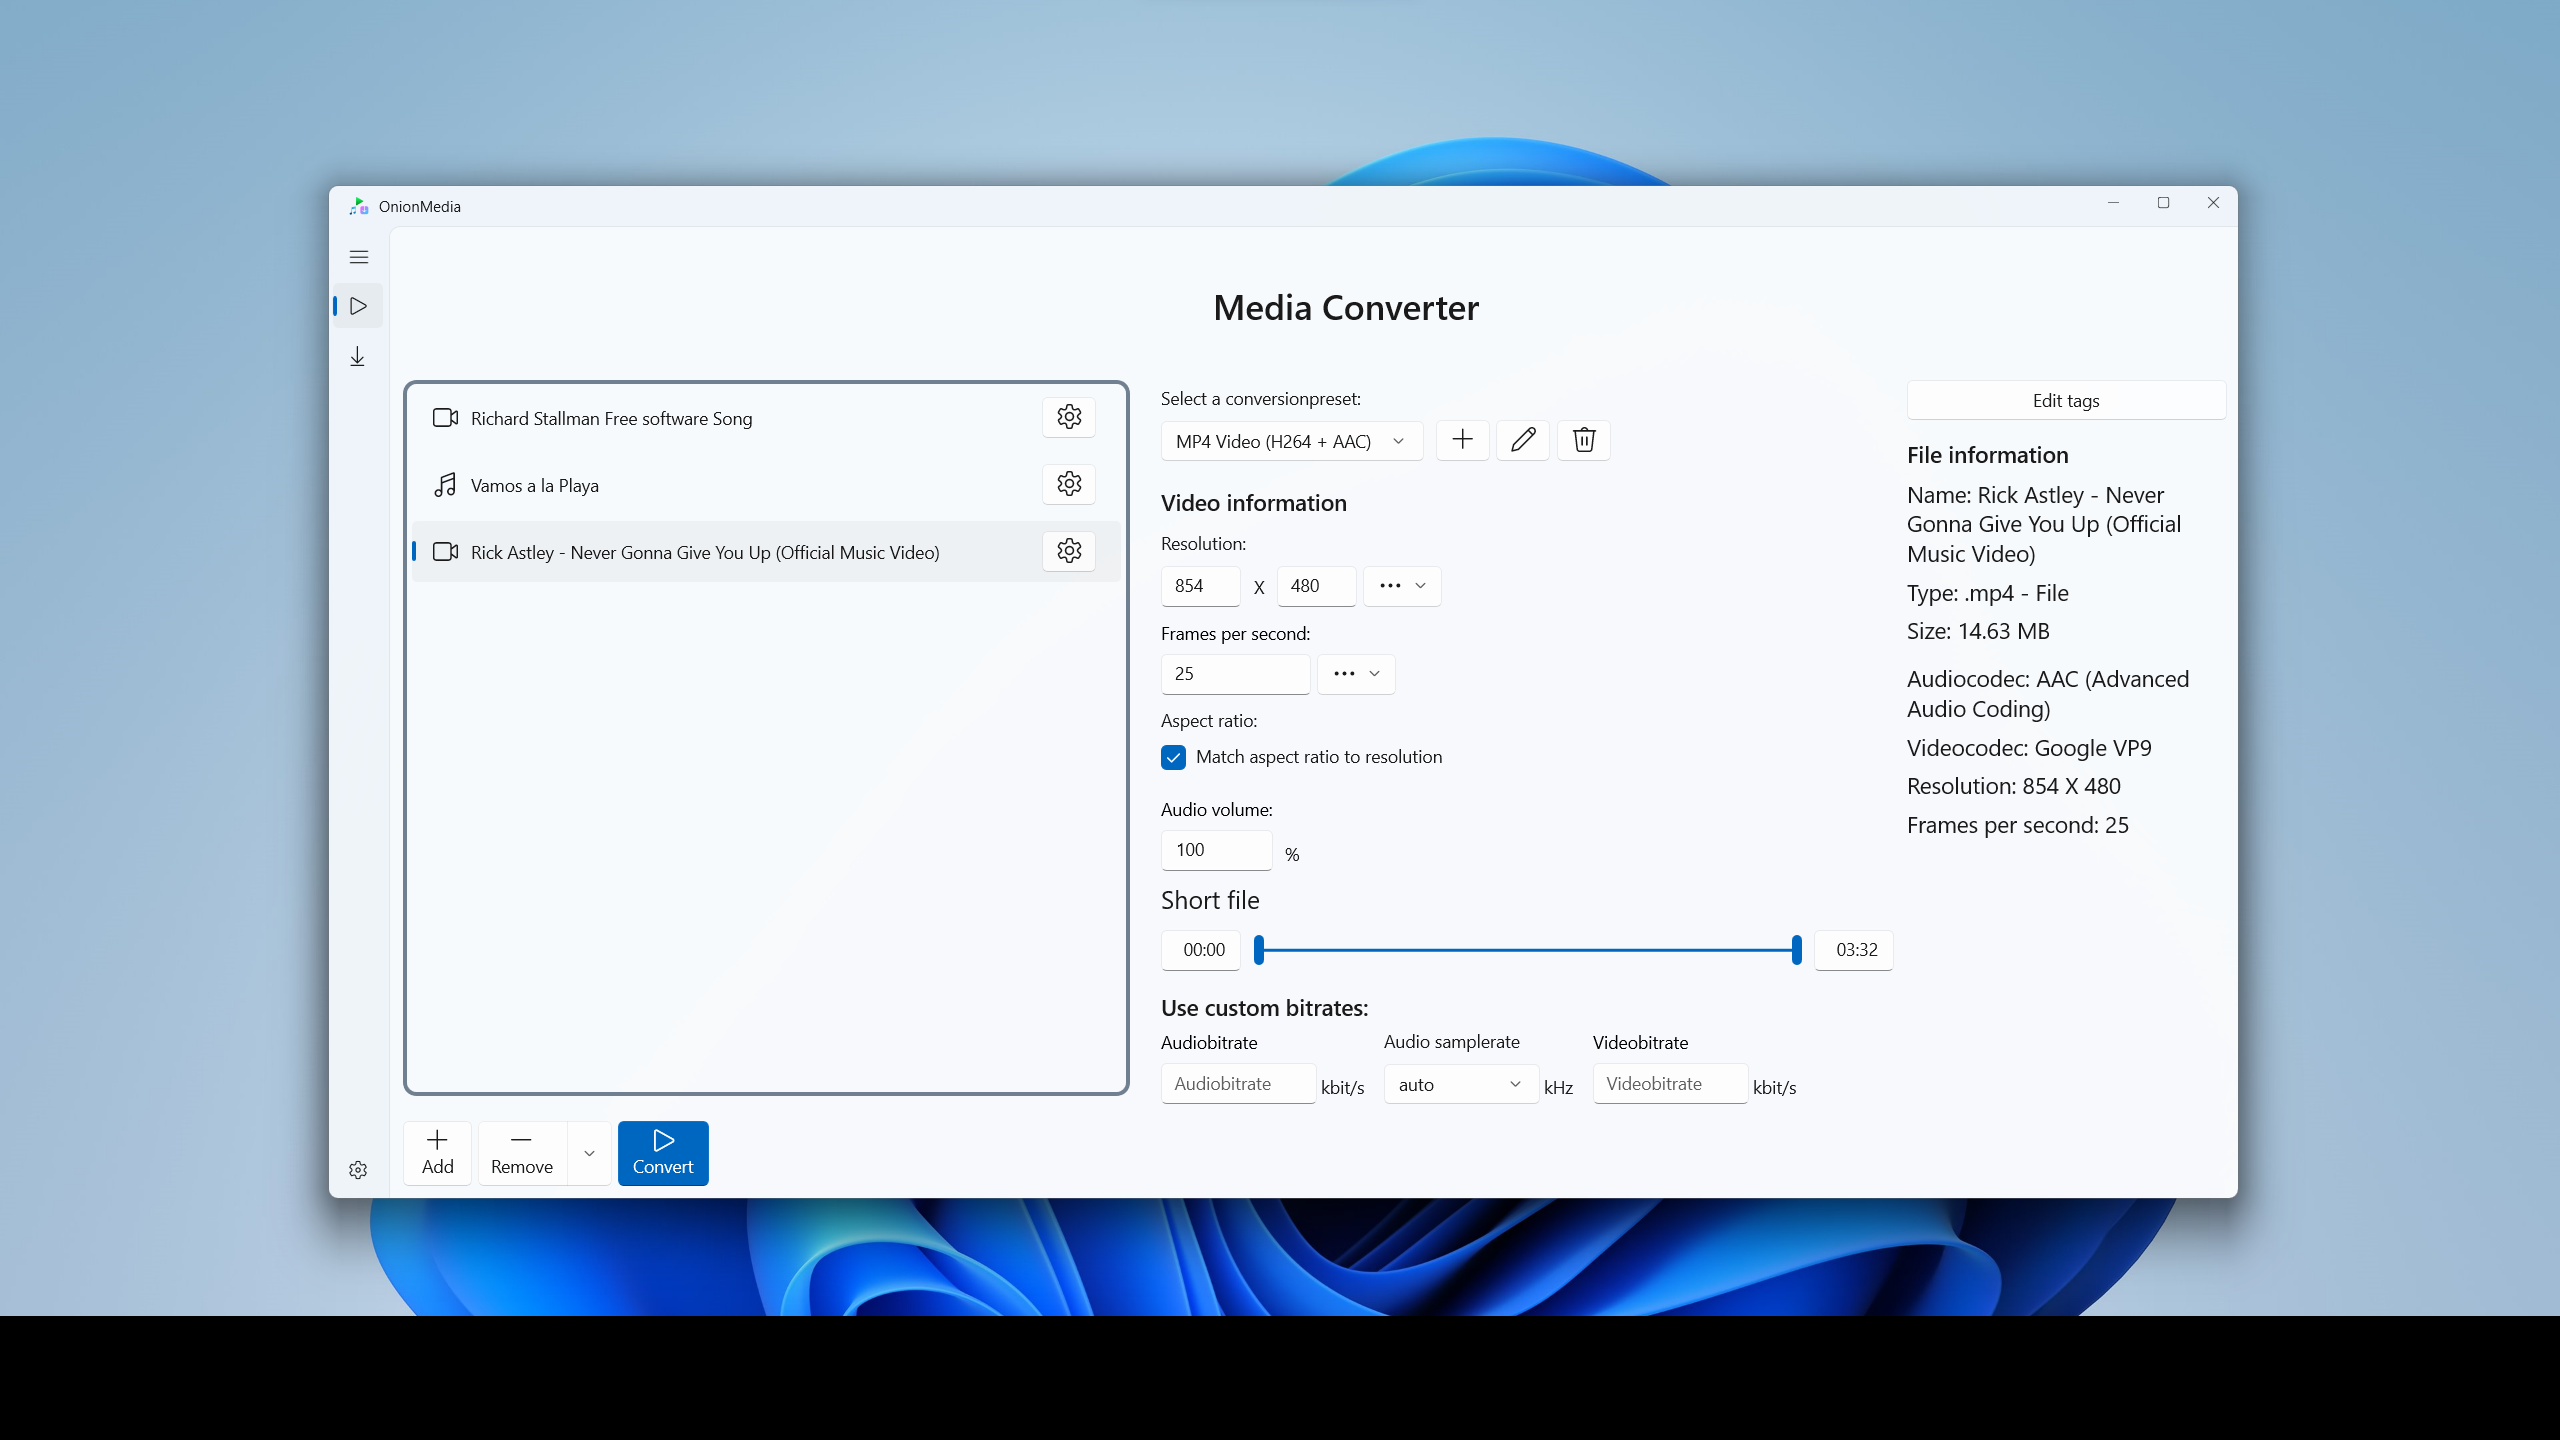This screenshot has width=2560, height=1440.
Task: Click the Videocodec: Google VP9 text
Action: 2029,748
